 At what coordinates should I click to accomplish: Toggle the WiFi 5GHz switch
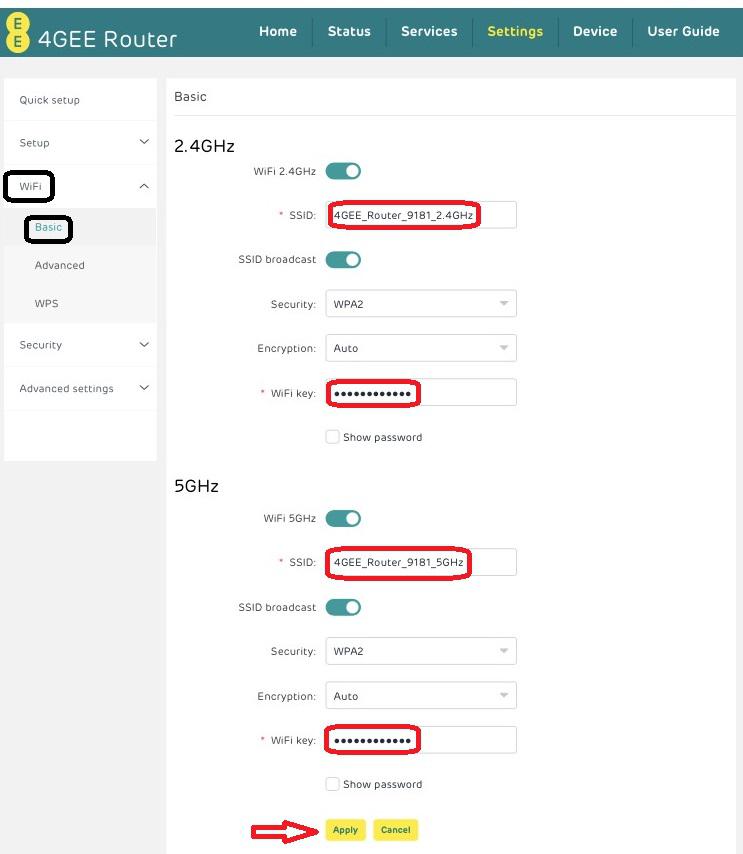[343, 518]
